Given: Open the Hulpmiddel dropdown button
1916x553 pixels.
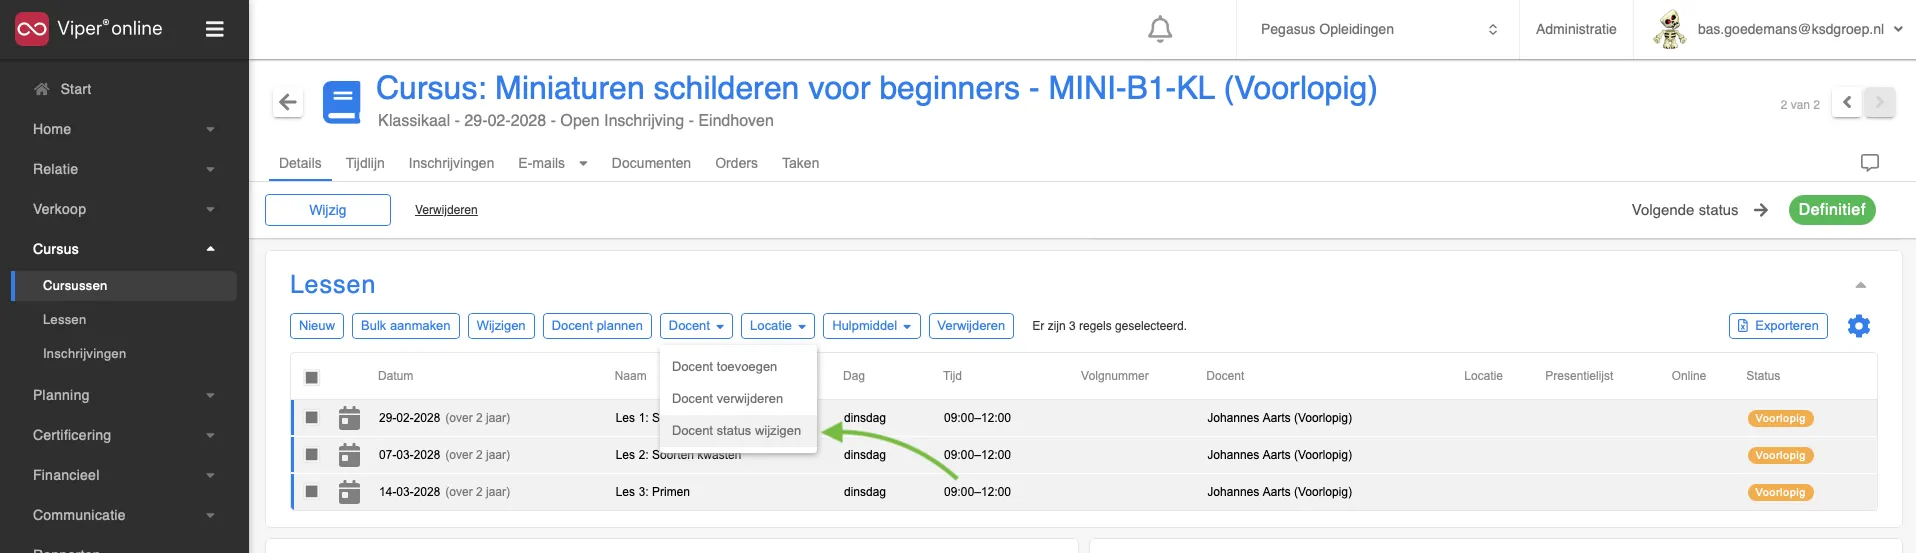Looking at the screenshot, I should tap(872, 326).
